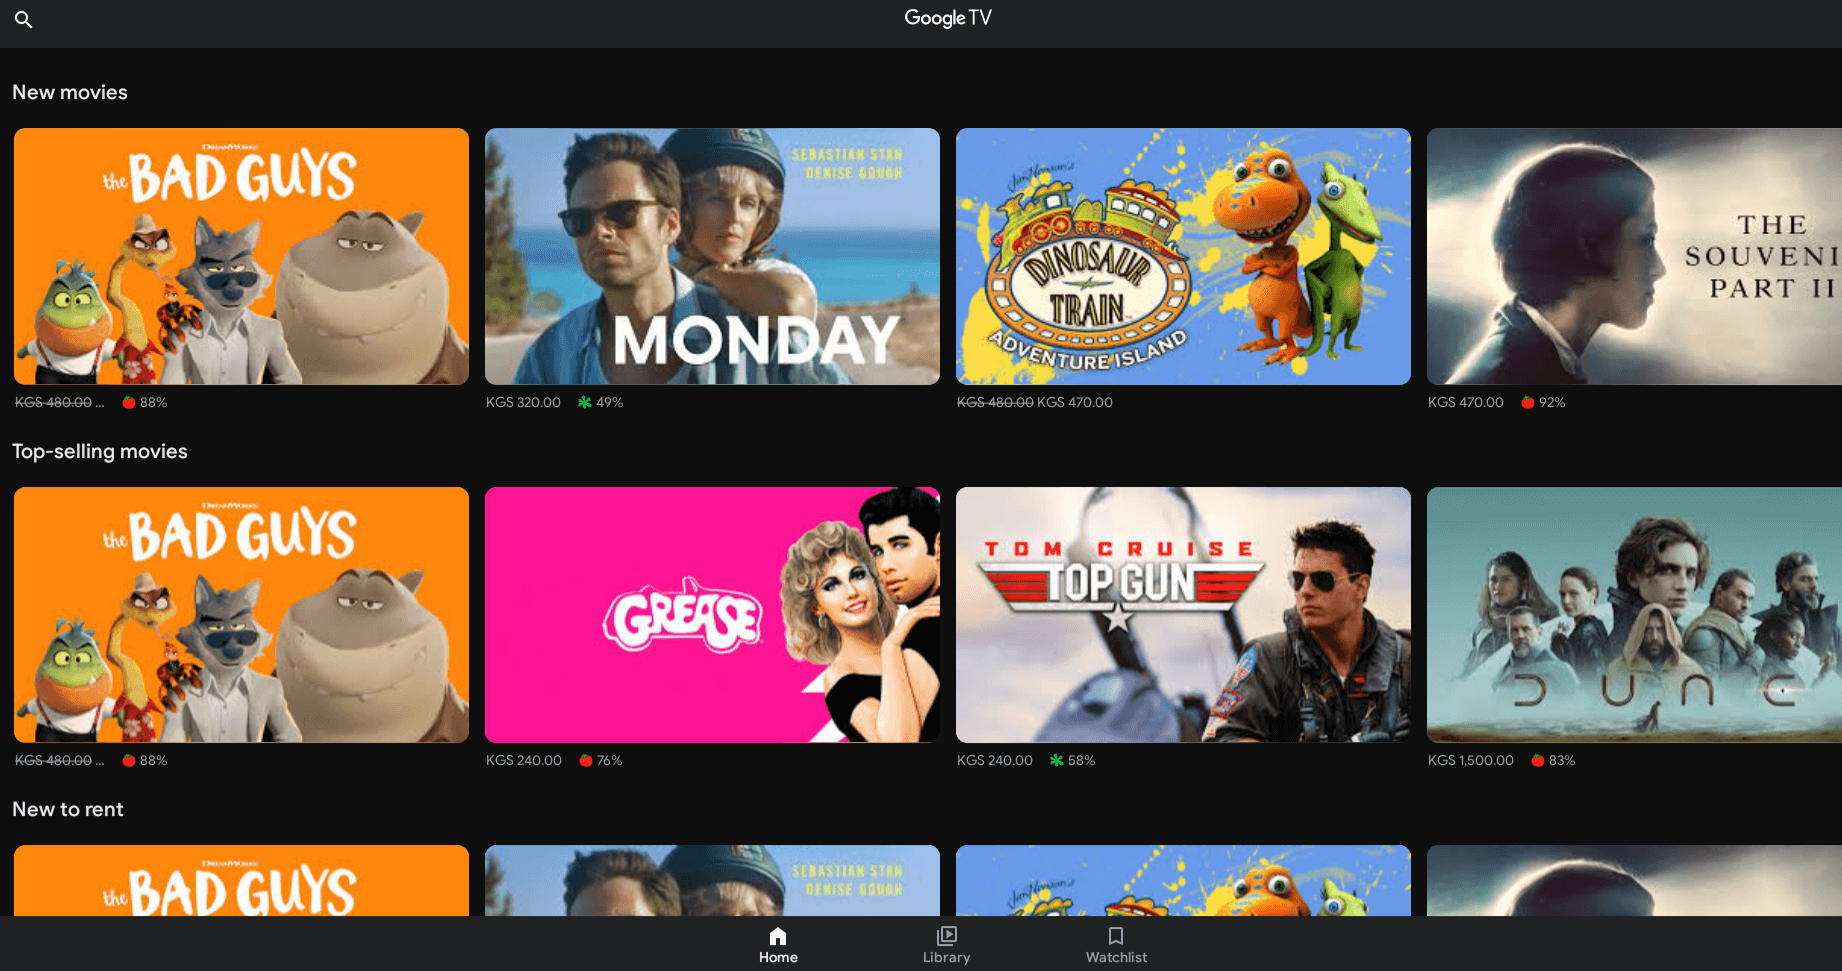This screenshot has width=1842, height=971.
Task: Click the 83% rating under Dune
Action: pos(1562,760)
